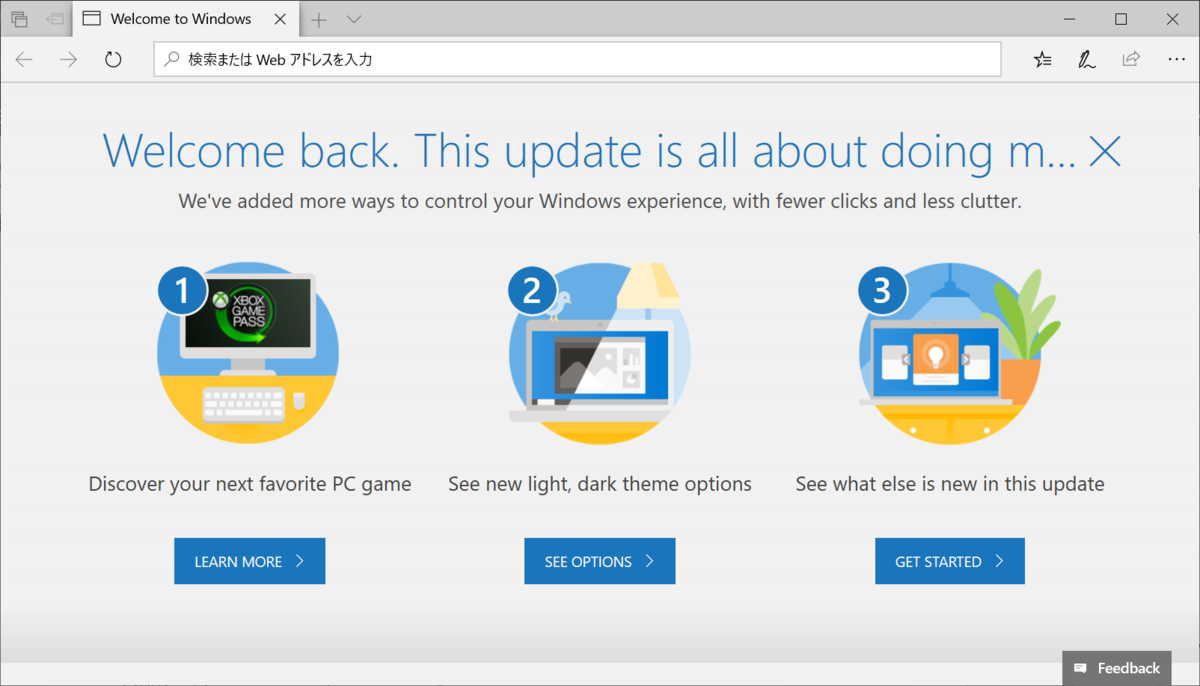The image size is (1200, 686).
Task: Select the Add notes pen icon
Action: (1086, 60)
